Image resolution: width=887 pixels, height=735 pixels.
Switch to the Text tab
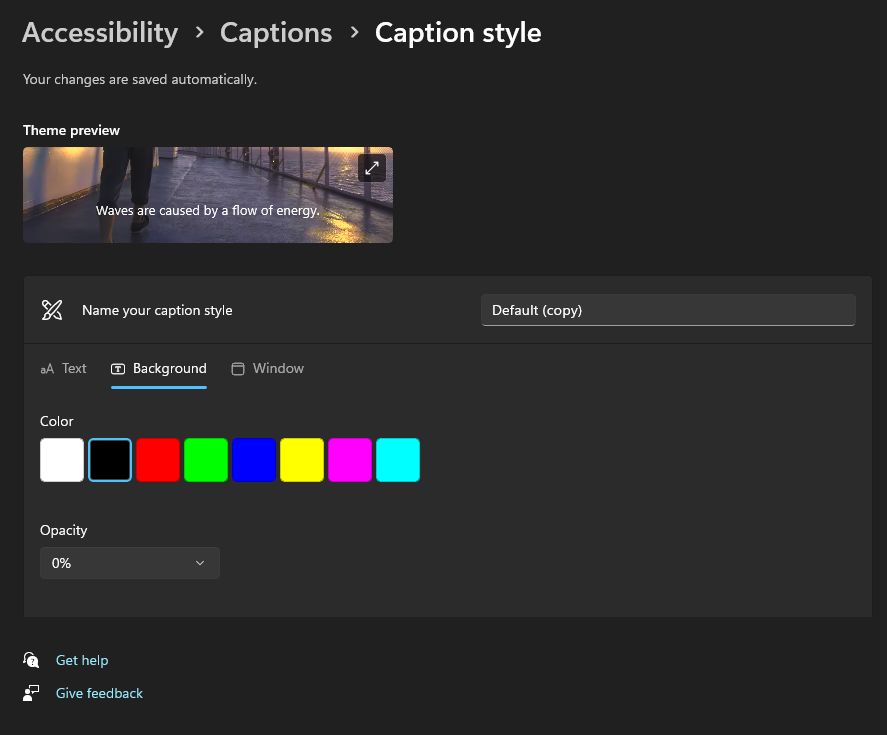tap(73, 368)
